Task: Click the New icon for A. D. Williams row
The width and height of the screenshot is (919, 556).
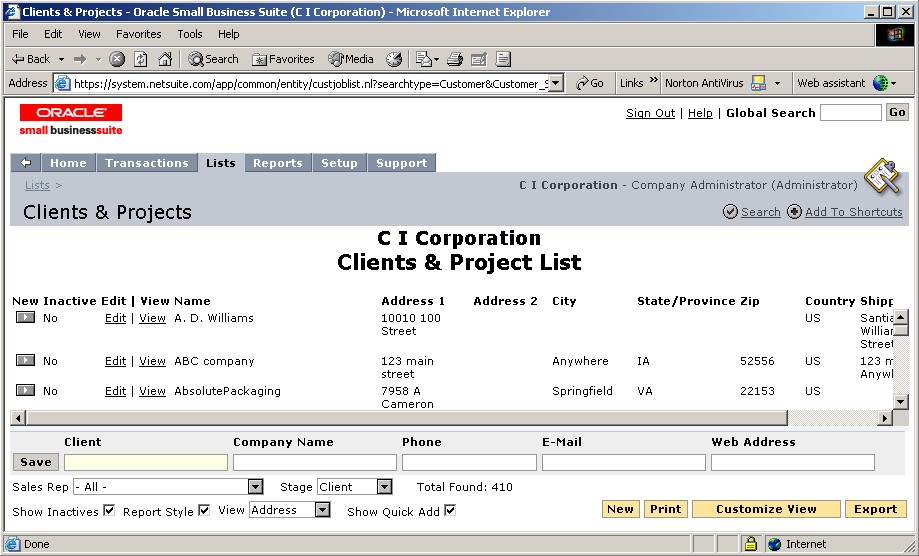Action: click(x=25, y=318)
